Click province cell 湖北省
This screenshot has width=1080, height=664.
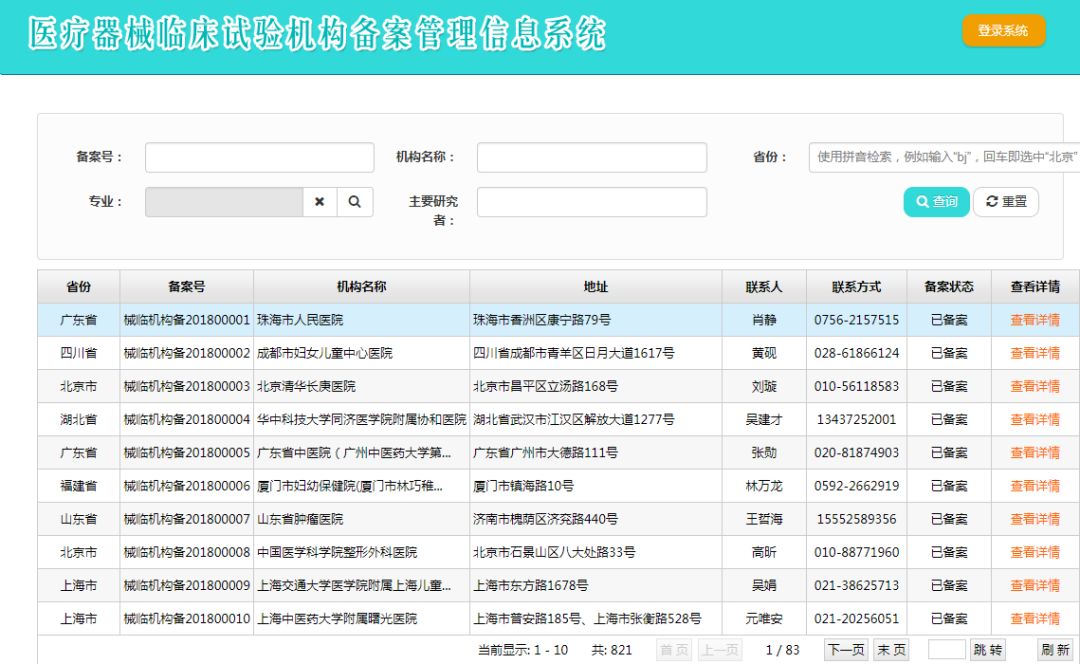[x=79, y=419]
